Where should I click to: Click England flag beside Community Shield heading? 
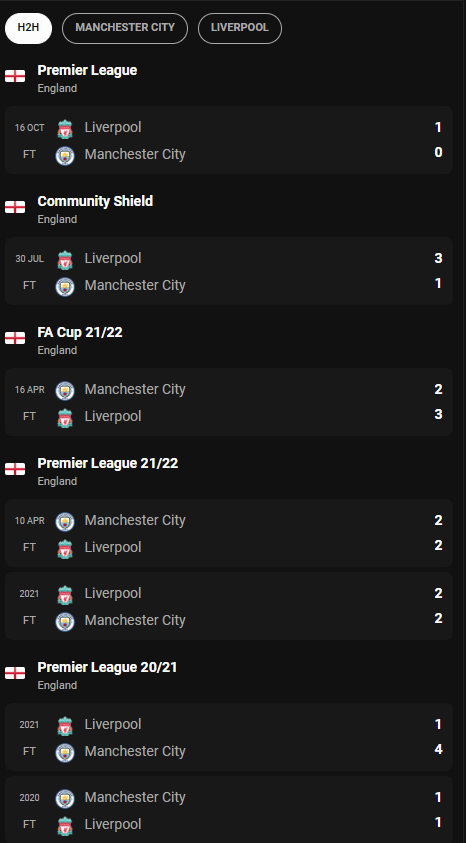click(x=15, y=207)
